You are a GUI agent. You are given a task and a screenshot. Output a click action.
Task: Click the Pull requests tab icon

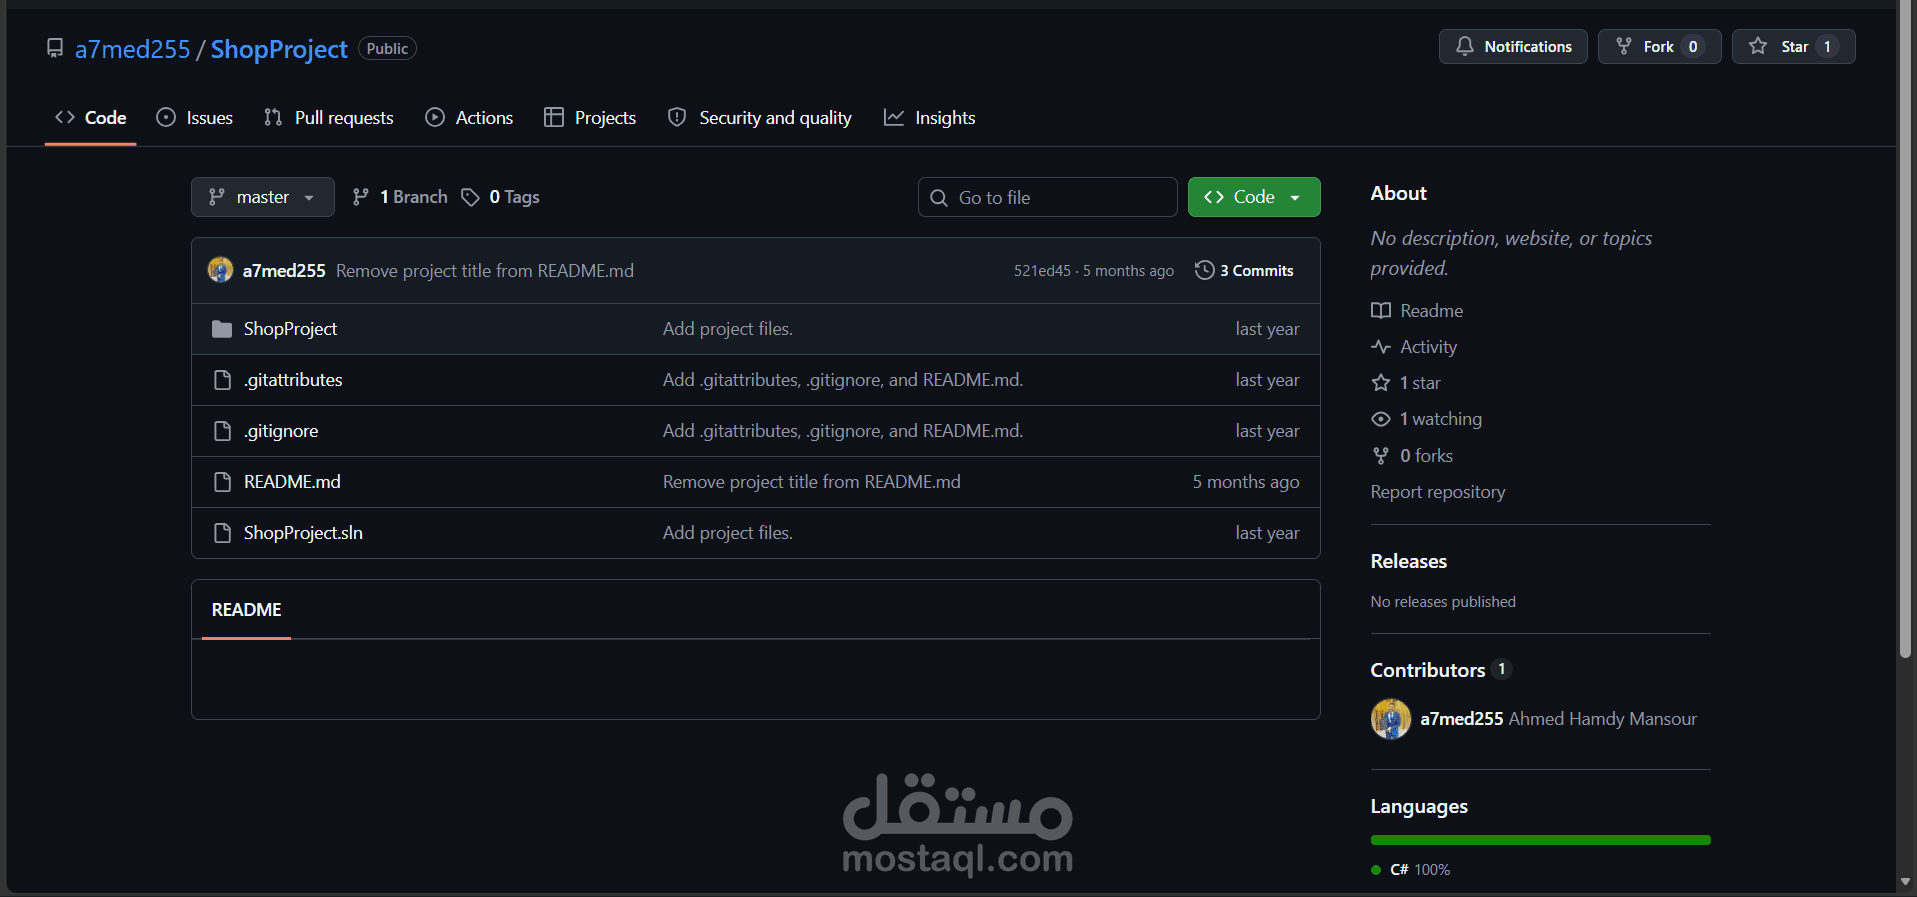pos(273,117)
